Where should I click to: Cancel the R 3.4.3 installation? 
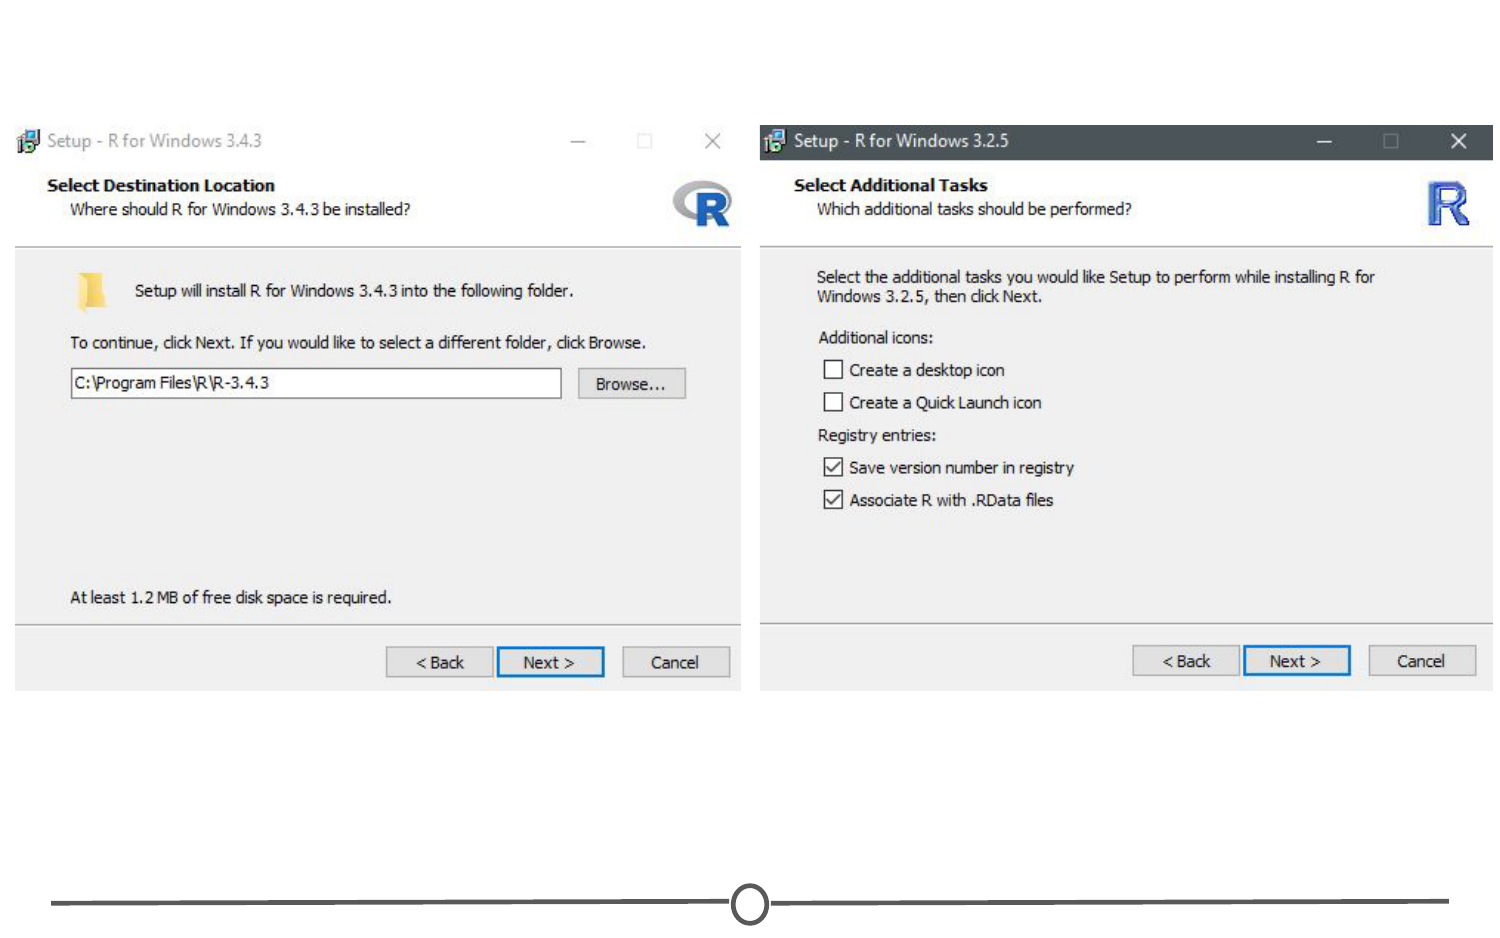675,662
